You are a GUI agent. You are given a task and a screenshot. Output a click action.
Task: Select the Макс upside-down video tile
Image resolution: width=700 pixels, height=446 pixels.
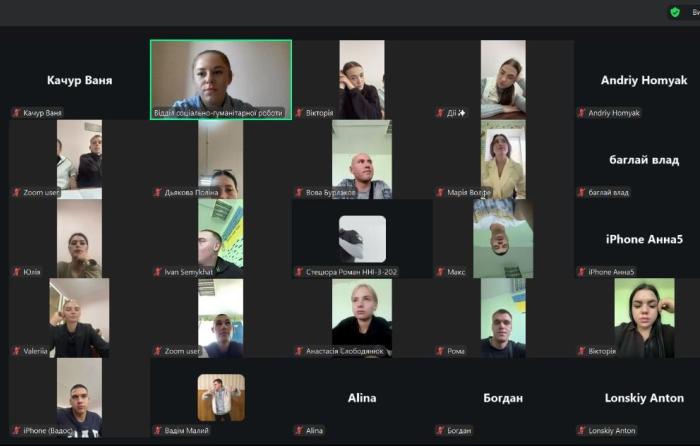pyautogui.click(x=503, y=238)
